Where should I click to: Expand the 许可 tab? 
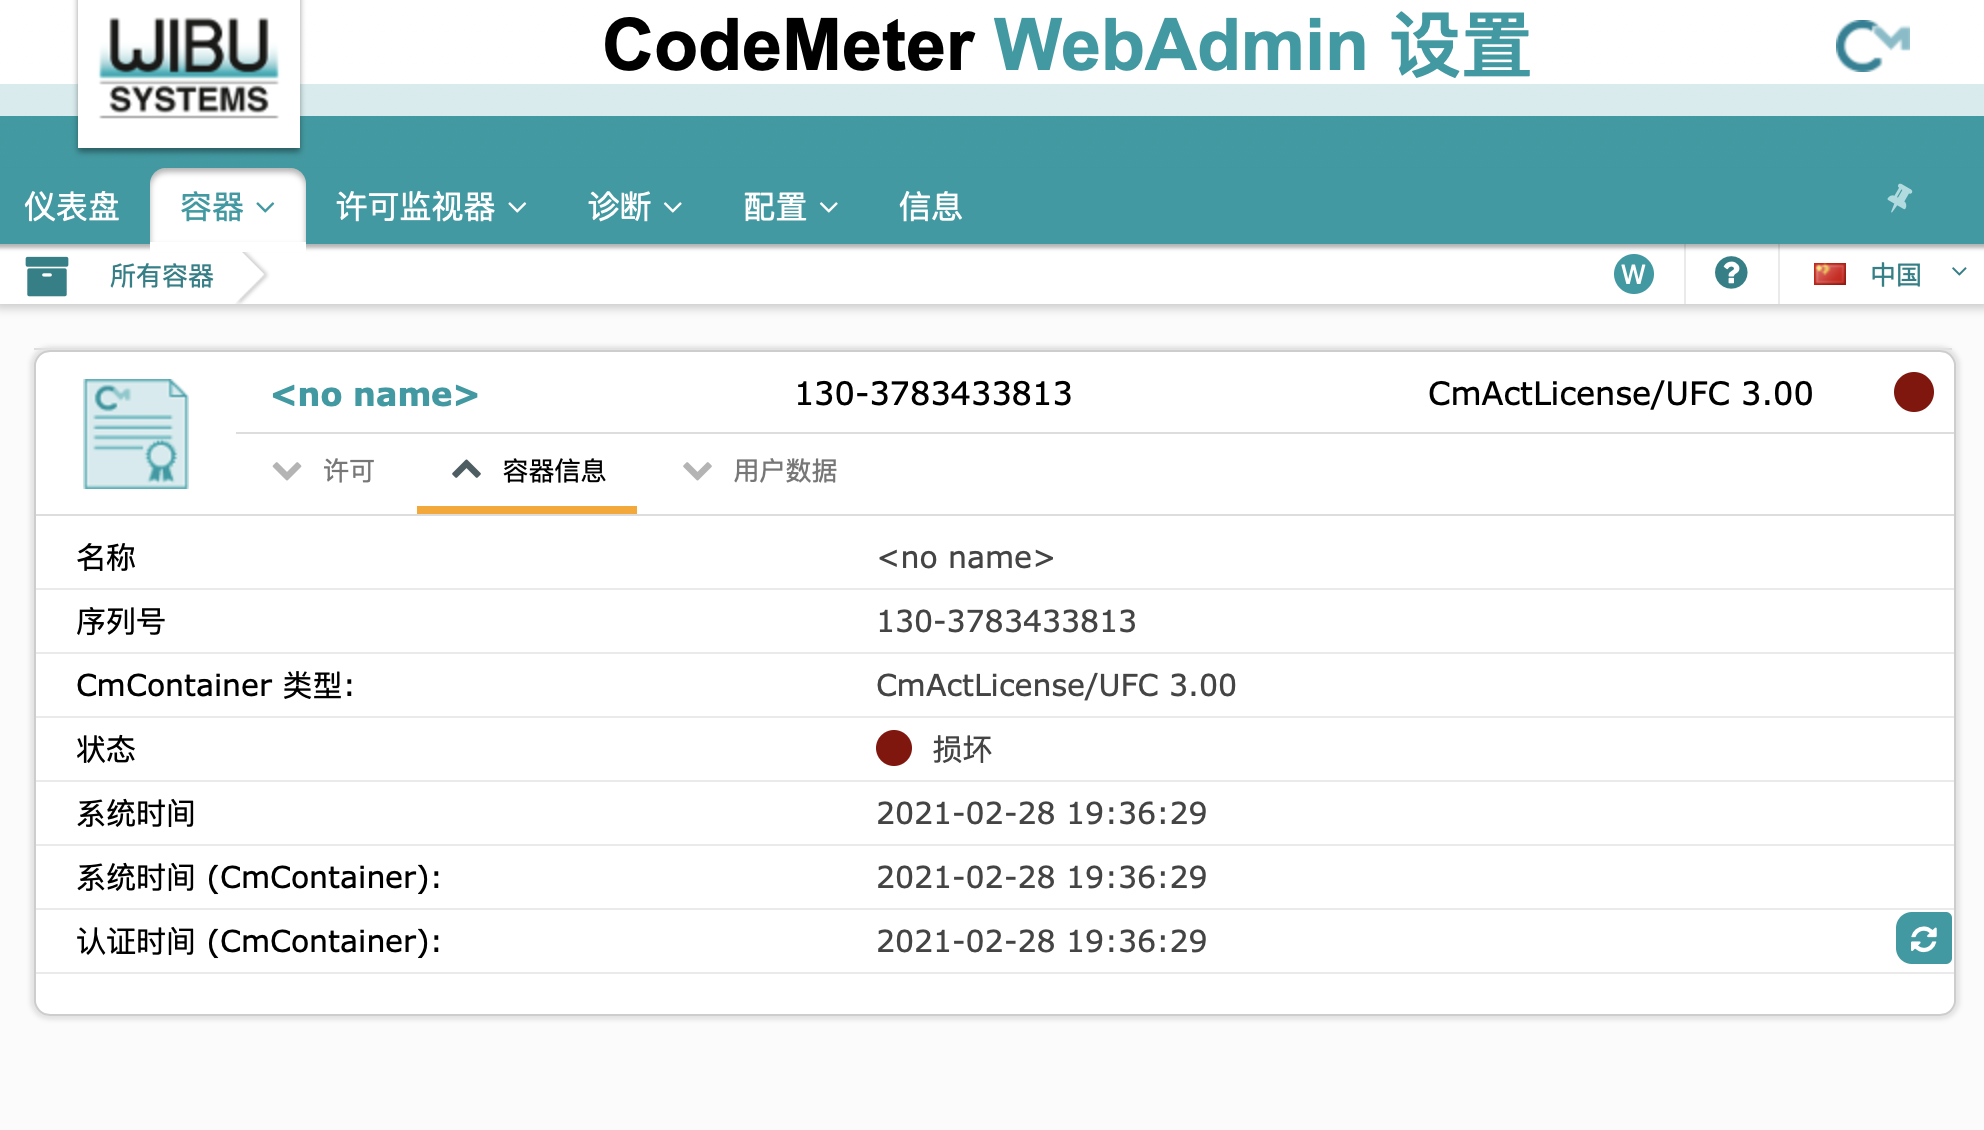tap(323, 471)
